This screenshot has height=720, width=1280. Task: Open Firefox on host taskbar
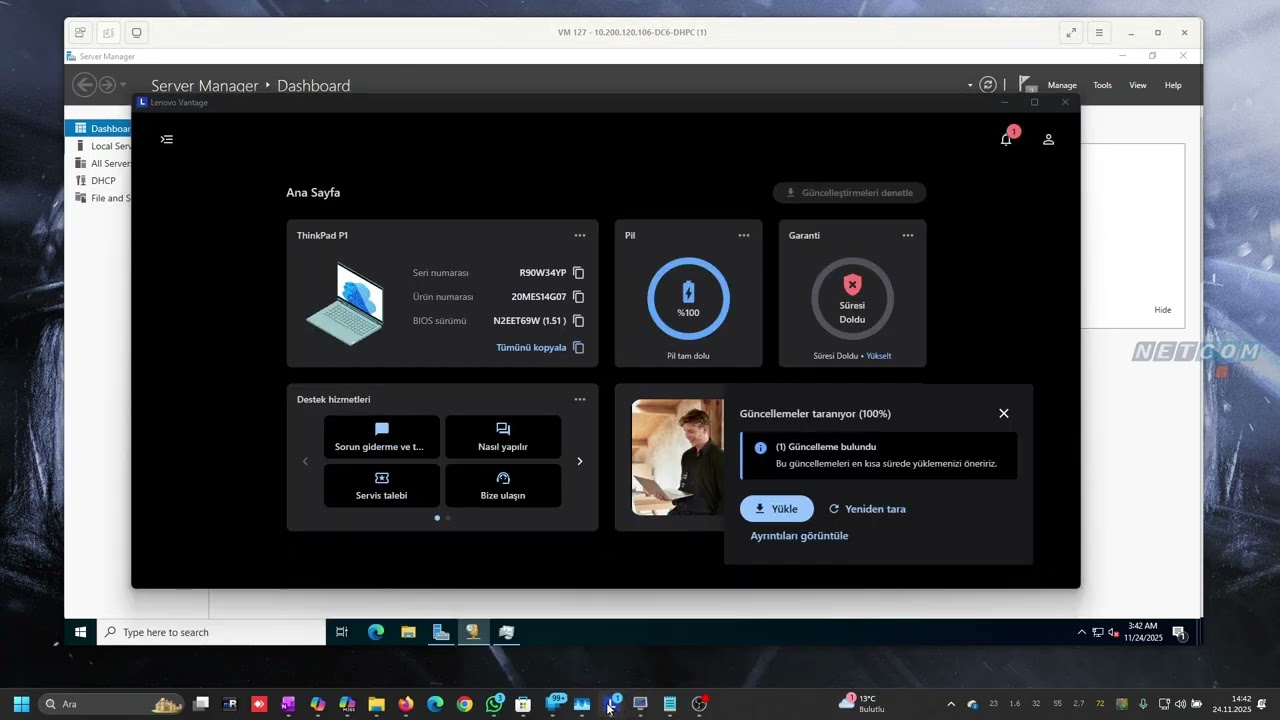(x=405, y=704)
